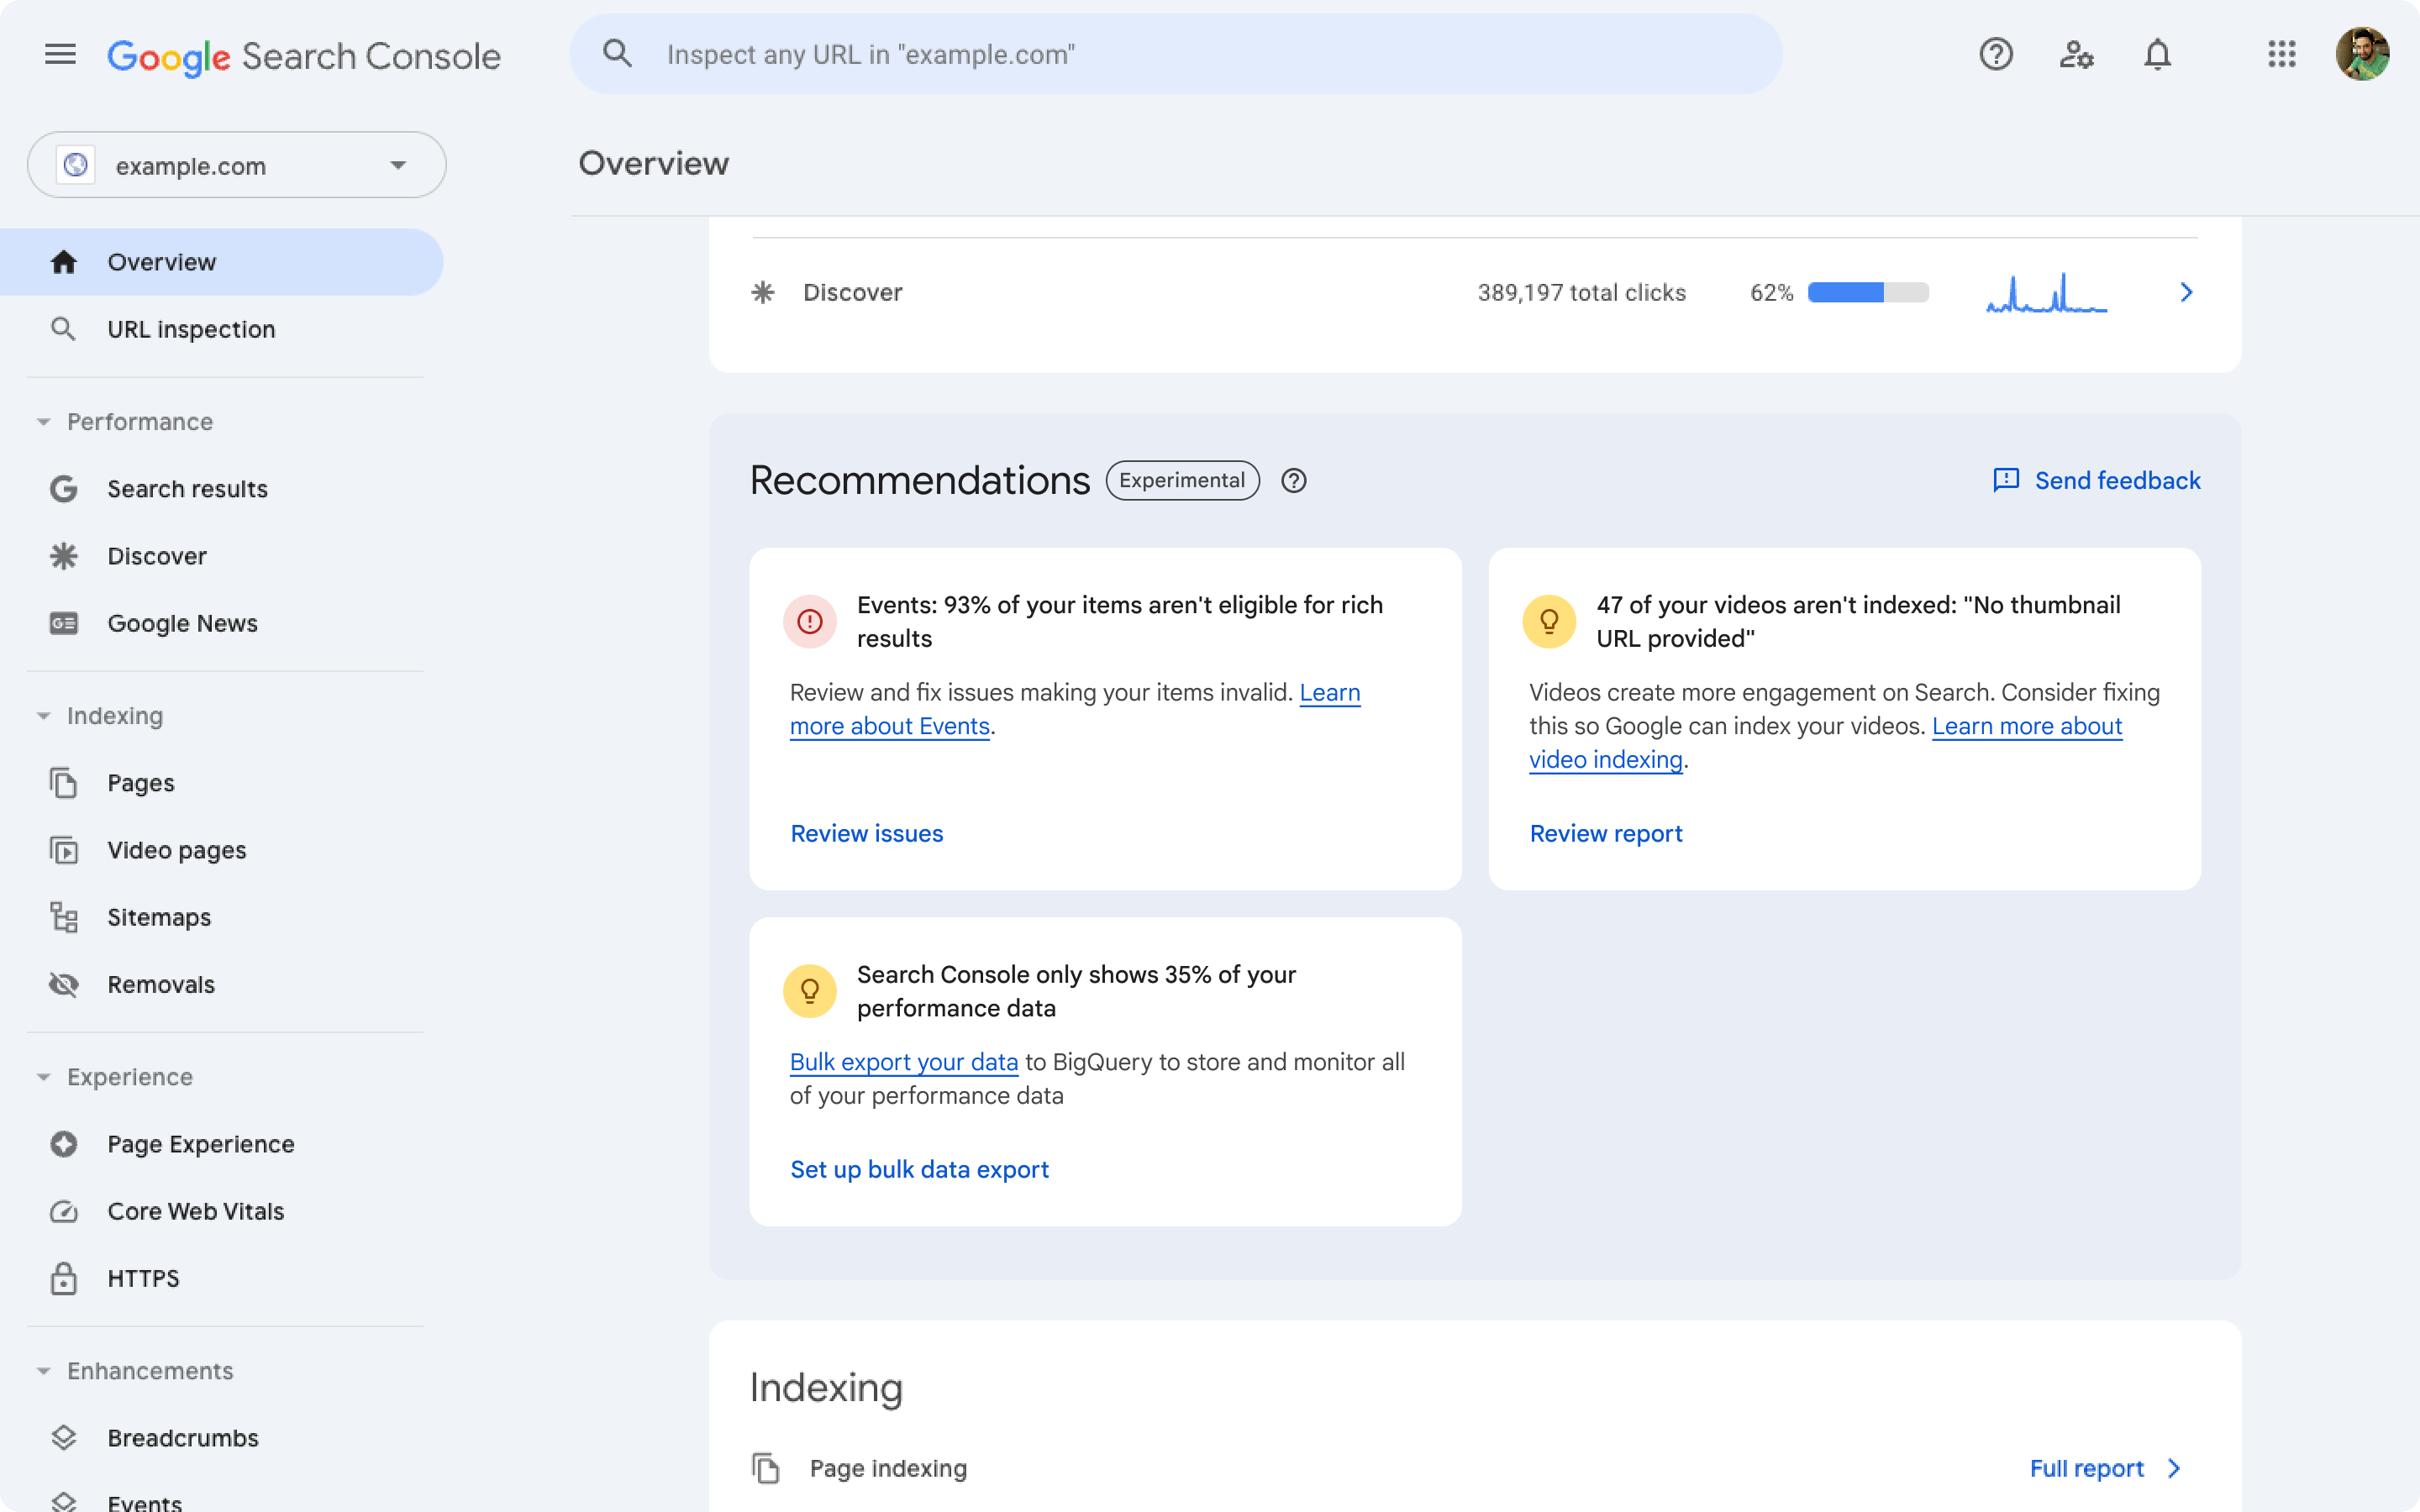Click the Discover asterisk icon in sidebar
2420x1512 pixels.
[64, 555]
